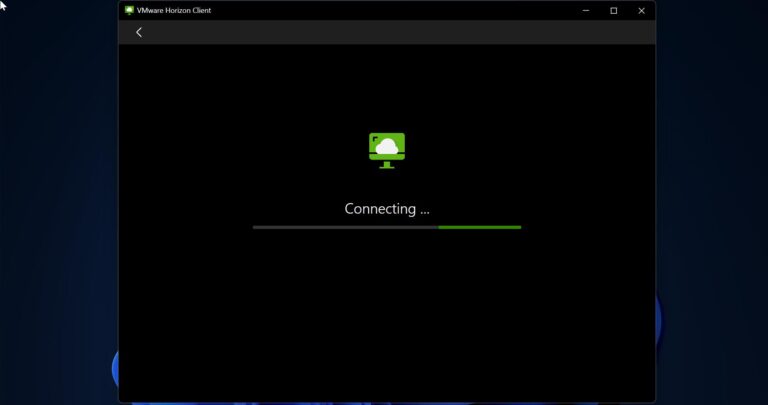Viewport: 768px width, 405px height.
Task: Minimize the VMware Horizon Client window
Action: click(x=586, y=10)
